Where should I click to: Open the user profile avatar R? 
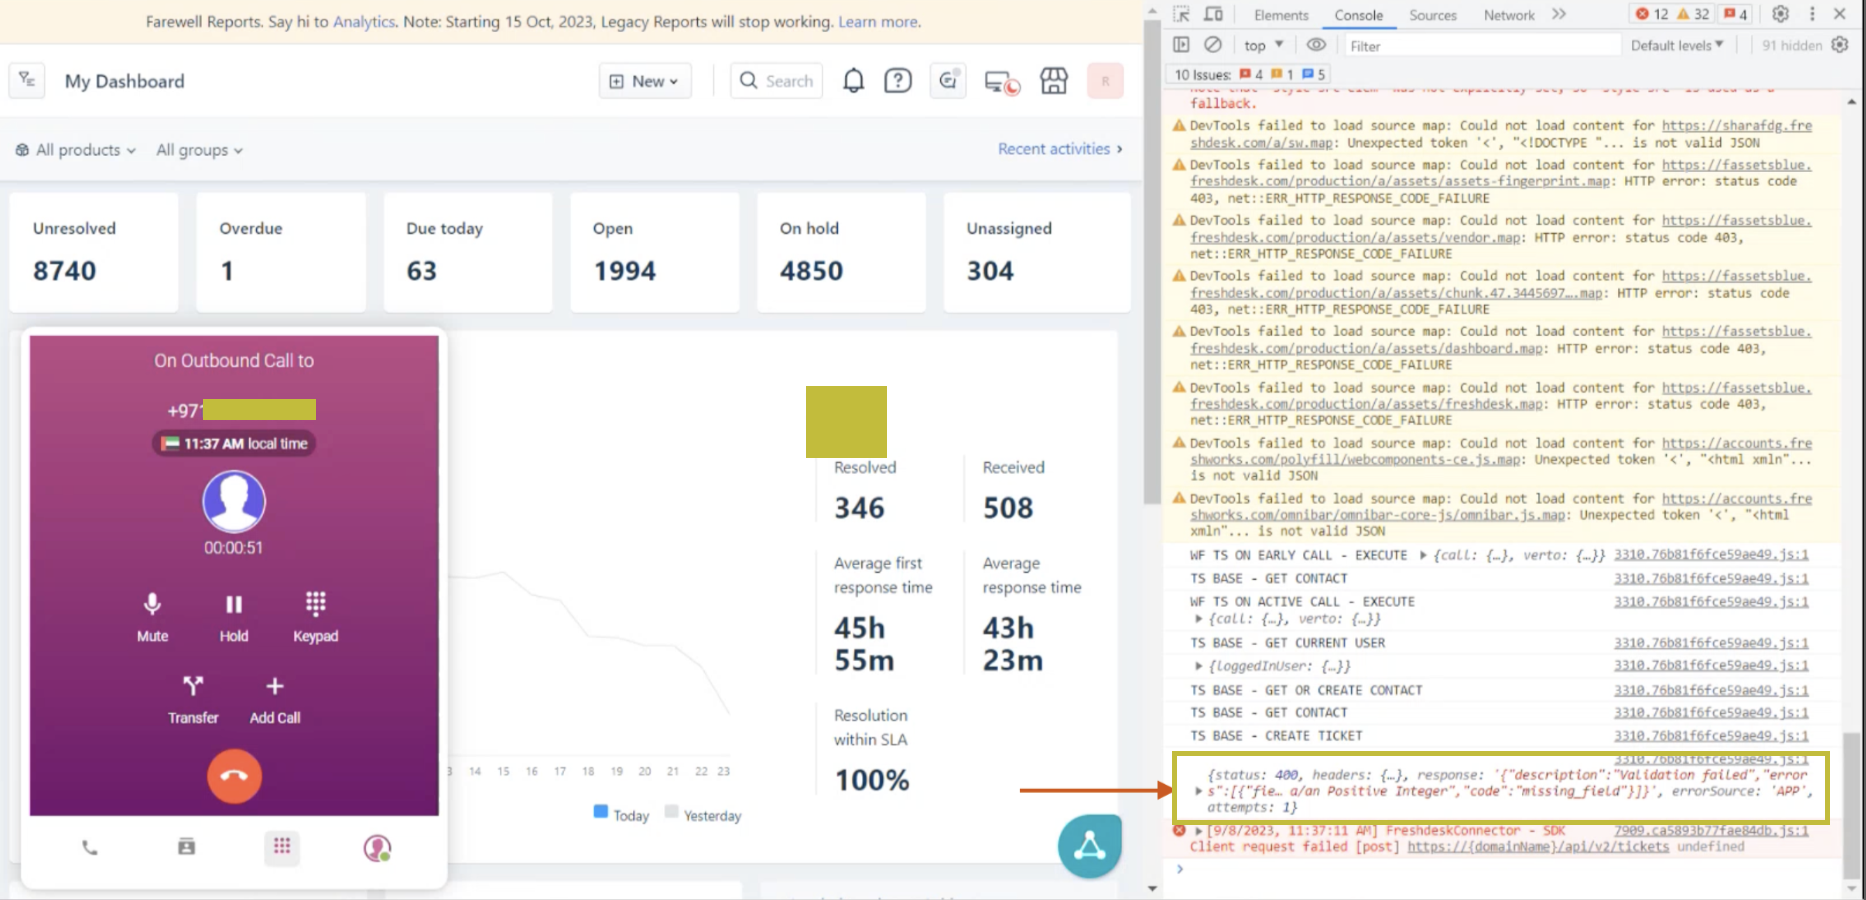[x=1105, y=81]
